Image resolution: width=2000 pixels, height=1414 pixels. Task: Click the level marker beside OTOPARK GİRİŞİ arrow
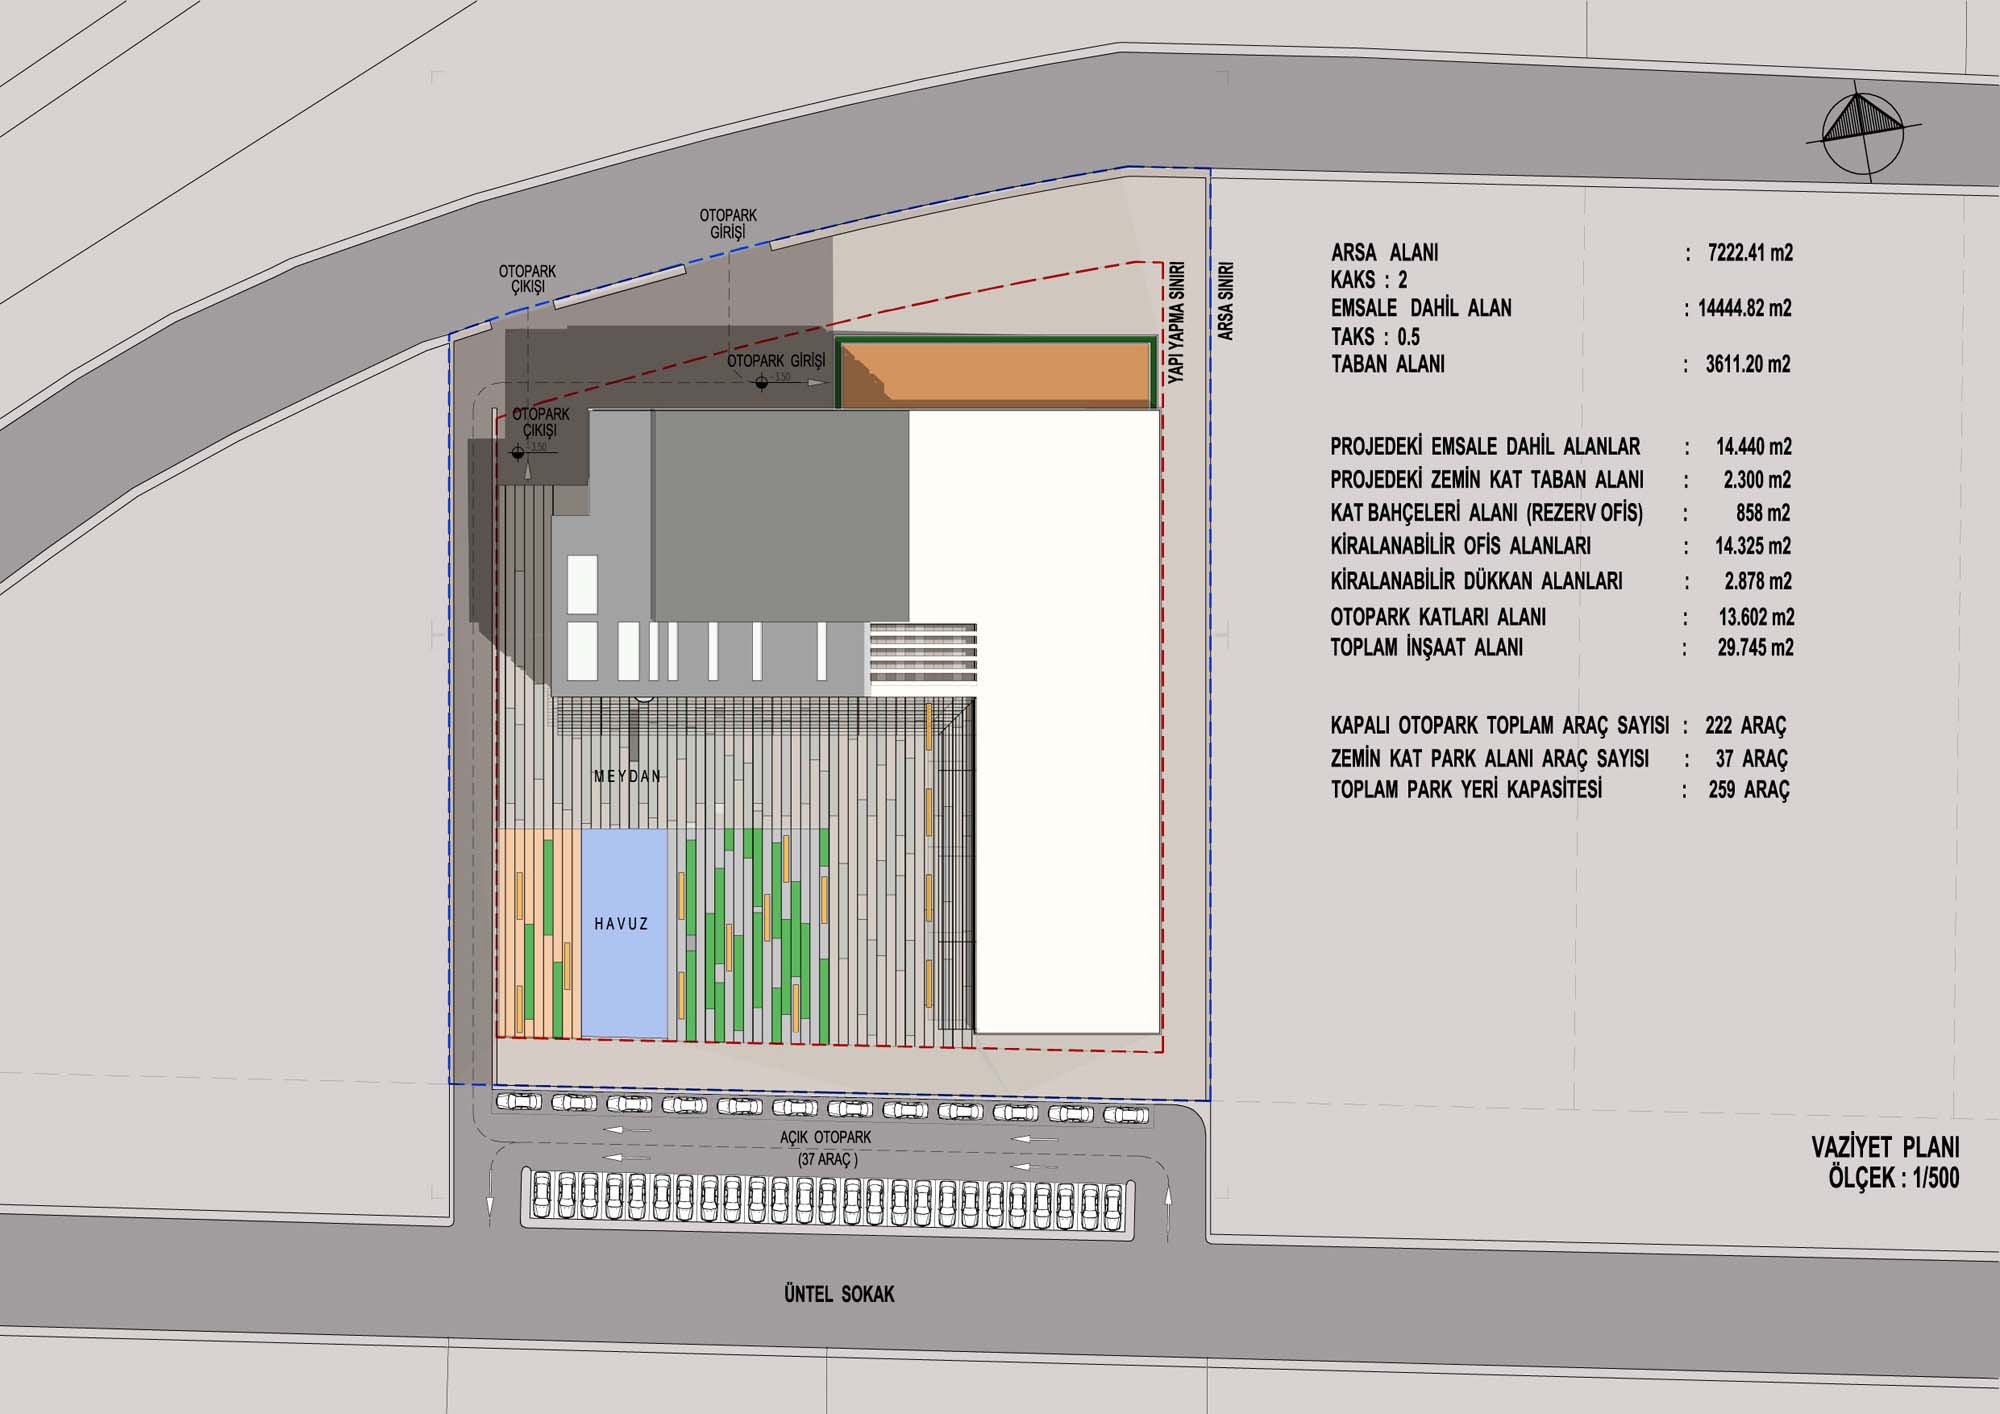pyautogui.click(x=762, y=381)
